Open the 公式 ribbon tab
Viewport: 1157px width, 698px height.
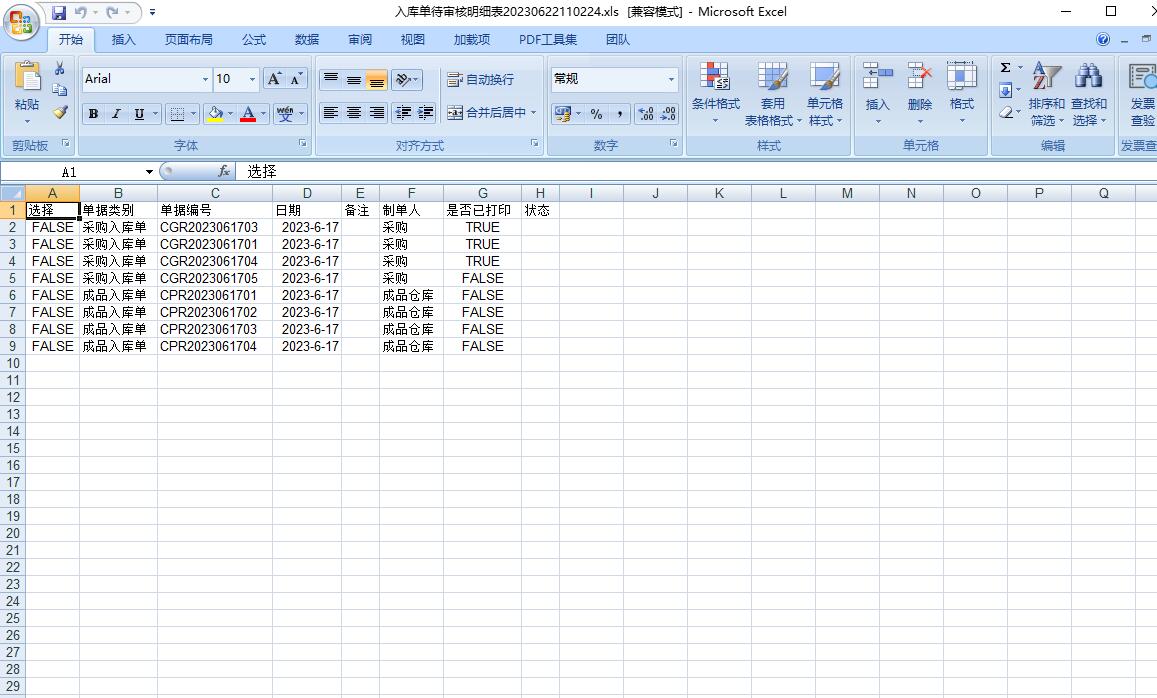click(254, 40)
